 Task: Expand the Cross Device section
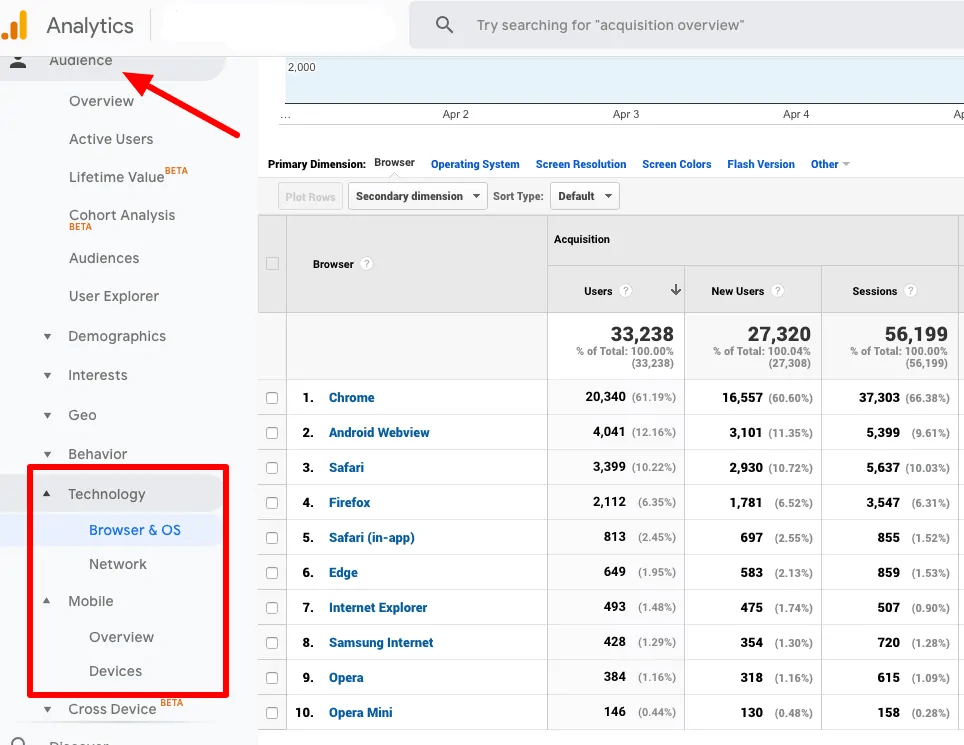click(47, 709)
